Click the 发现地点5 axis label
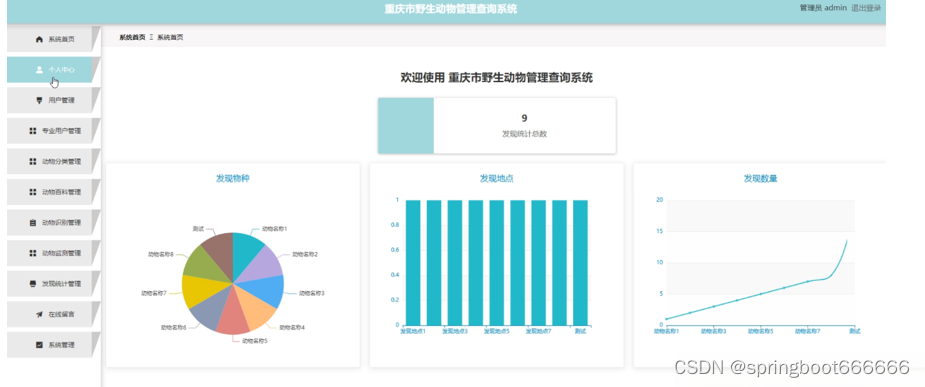Screen dimensions: 925x387 (x=497, y=332)
